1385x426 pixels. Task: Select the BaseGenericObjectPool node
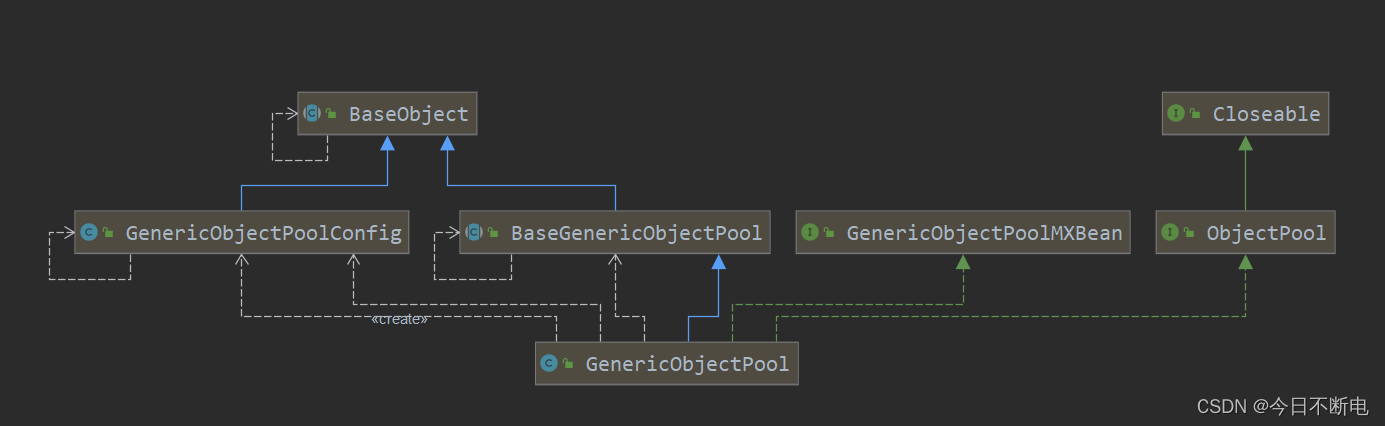click(616, 233)
